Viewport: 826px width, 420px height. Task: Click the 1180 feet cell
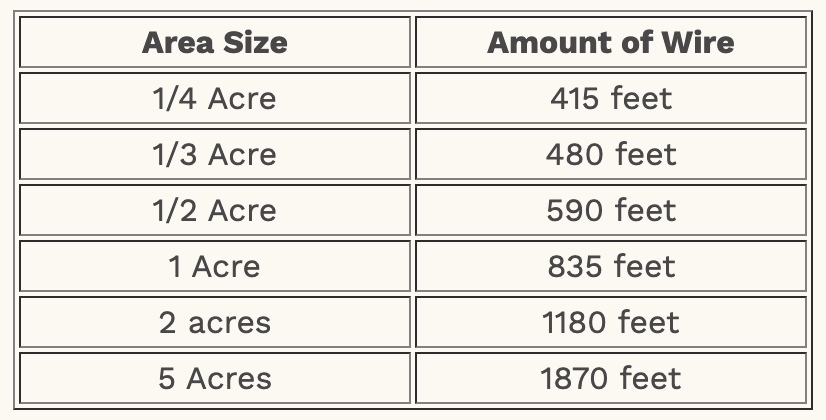pyautogui.click(x=610, y=323)
